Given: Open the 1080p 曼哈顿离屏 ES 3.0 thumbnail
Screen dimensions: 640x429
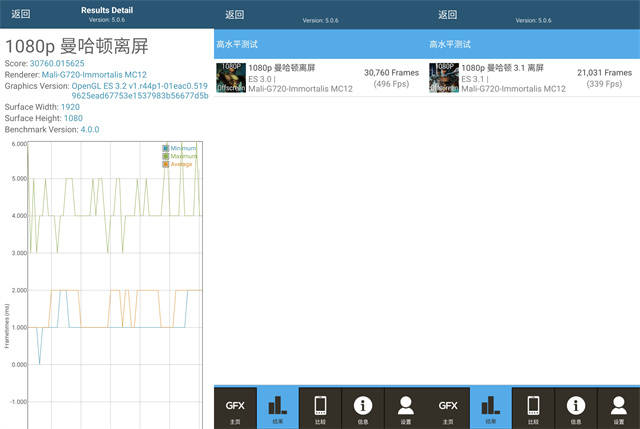Looking at the screenshot, I should tap(231, 78).
